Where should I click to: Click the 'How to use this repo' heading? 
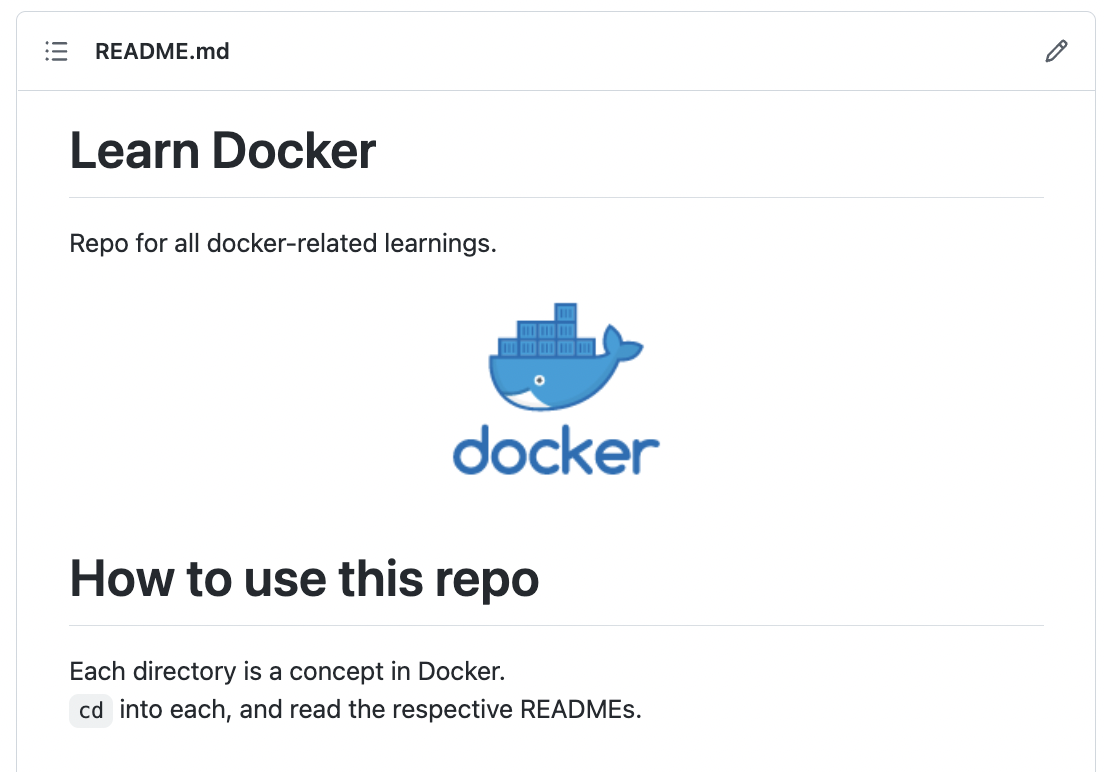pyautogui.click(x=304, y=579)
